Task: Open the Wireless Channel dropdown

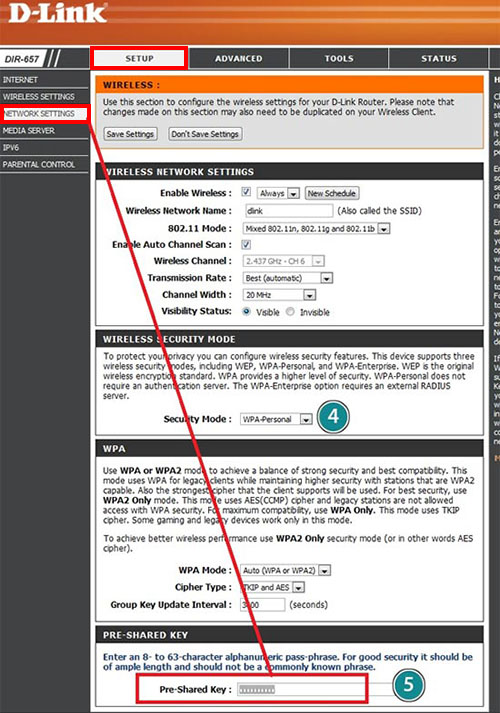Action: (x=284, y=261)
